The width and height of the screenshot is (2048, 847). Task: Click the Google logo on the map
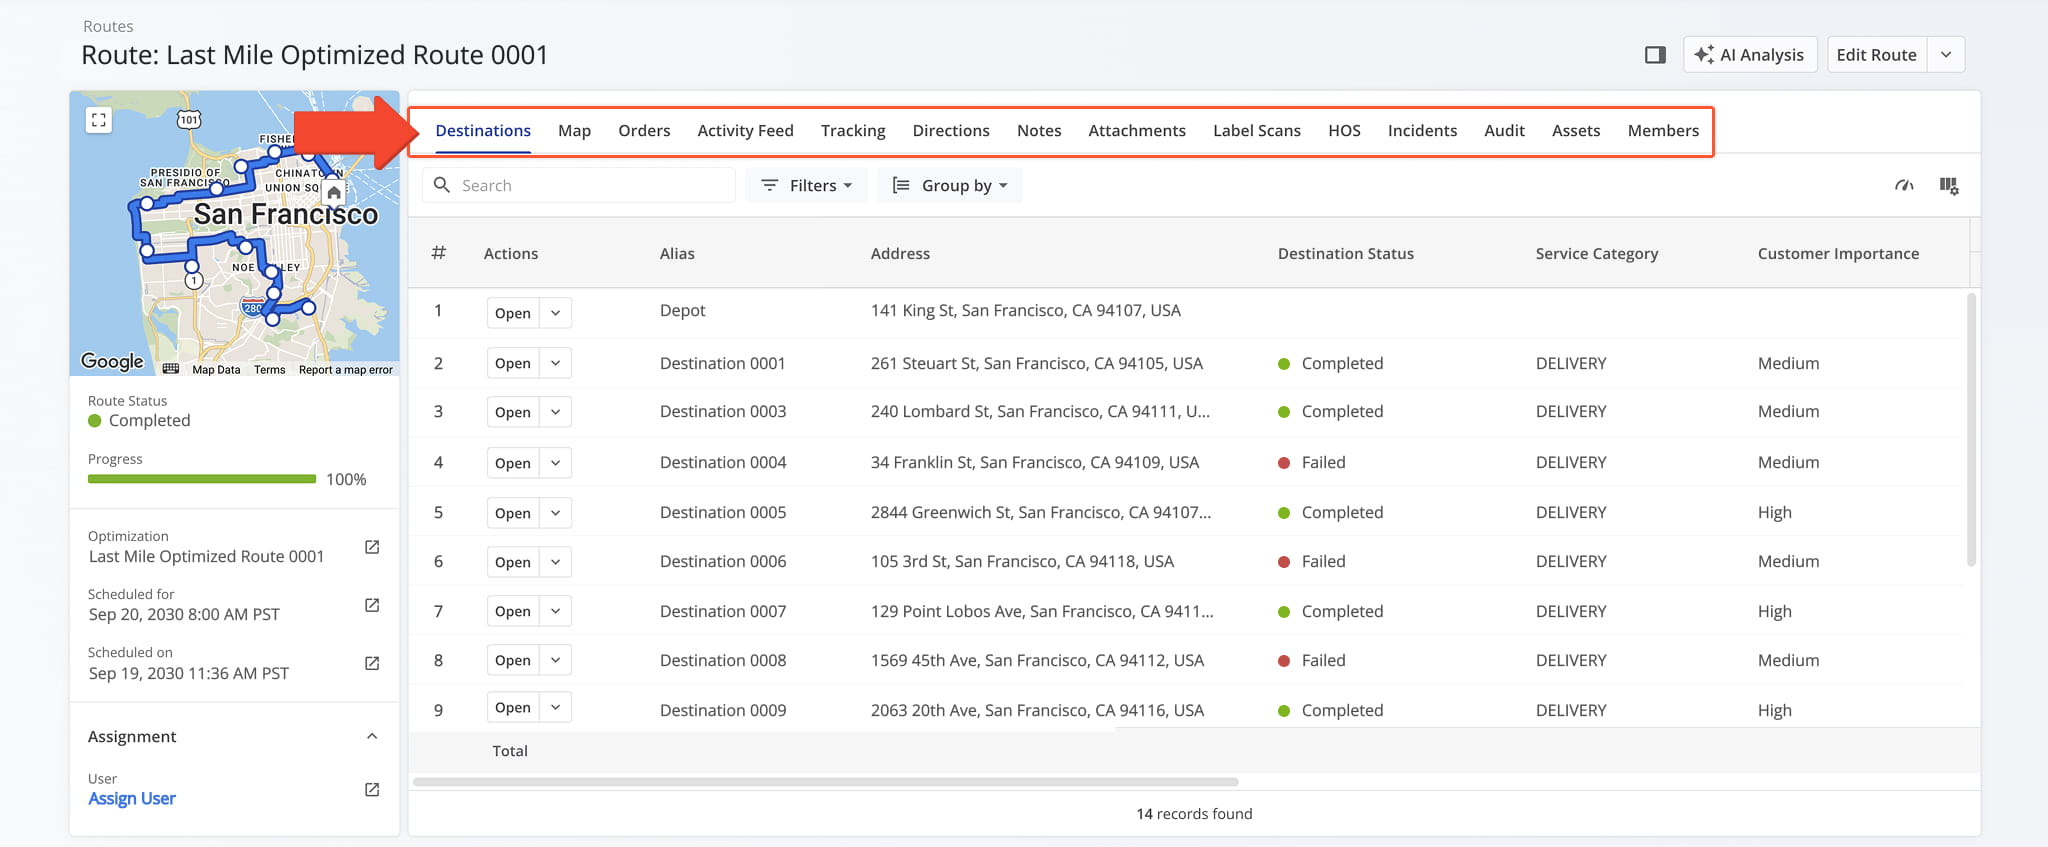(112, 361)
